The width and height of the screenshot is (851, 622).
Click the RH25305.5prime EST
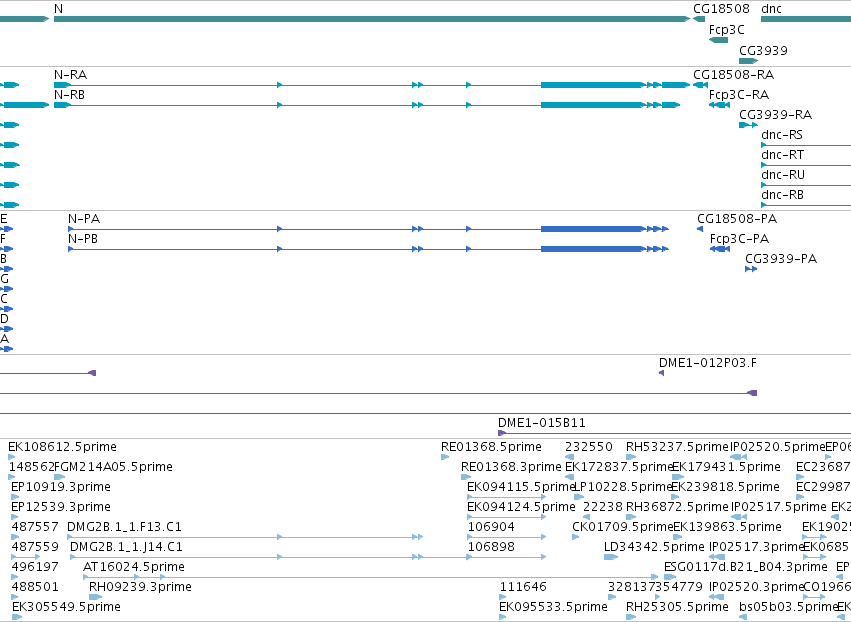coord(631,617)
